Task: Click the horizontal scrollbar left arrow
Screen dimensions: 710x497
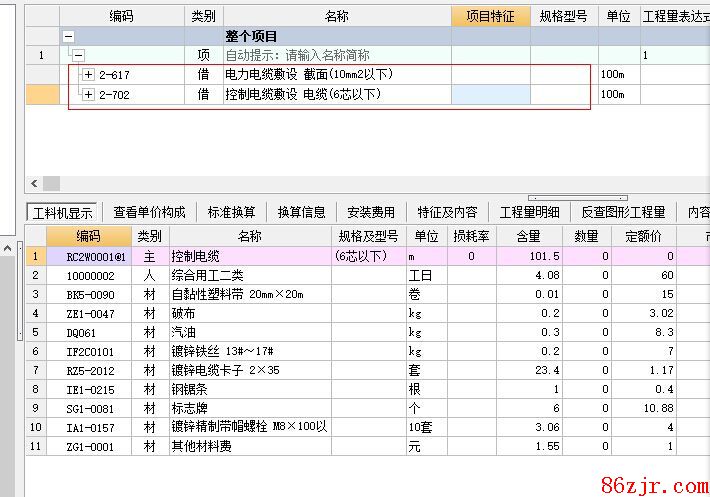Action: [35, 183]
